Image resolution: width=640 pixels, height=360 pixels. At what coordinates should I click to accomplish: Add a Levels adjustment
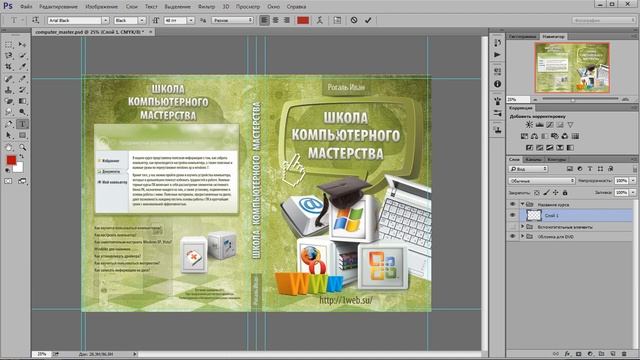[x=540, y=125]
